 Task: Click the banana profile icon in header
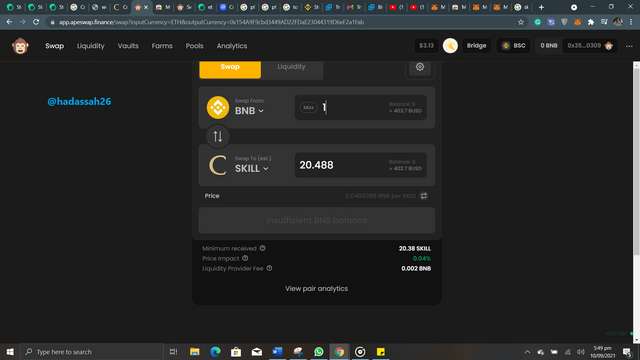450,46
